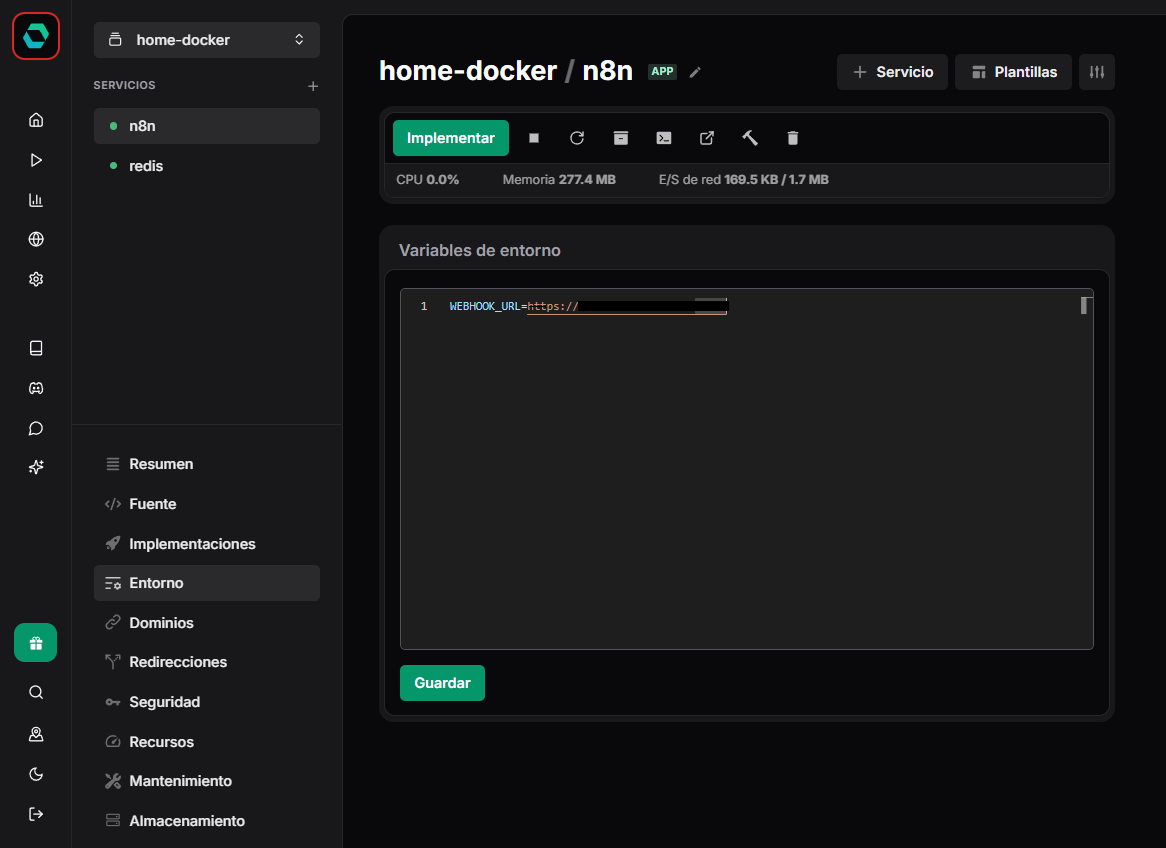Open the Dominios section

(x=207, y=623)
